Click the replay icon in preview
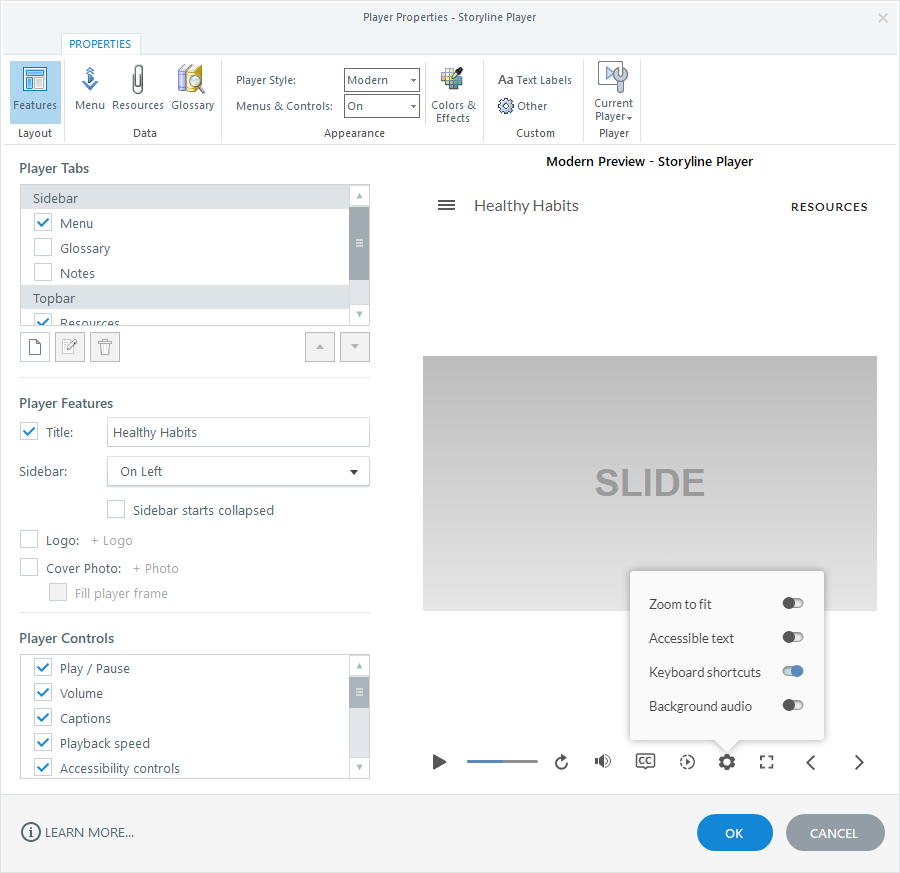 point(561,762)
